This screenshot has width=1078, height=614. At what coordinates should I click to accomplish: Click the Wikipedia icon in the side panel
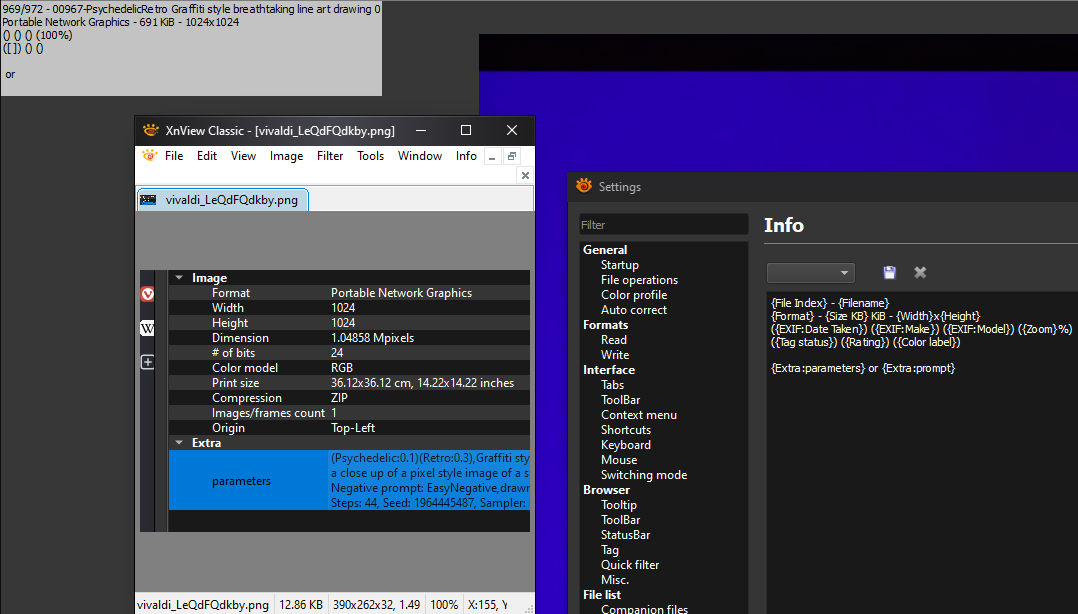tap(147, 328)
